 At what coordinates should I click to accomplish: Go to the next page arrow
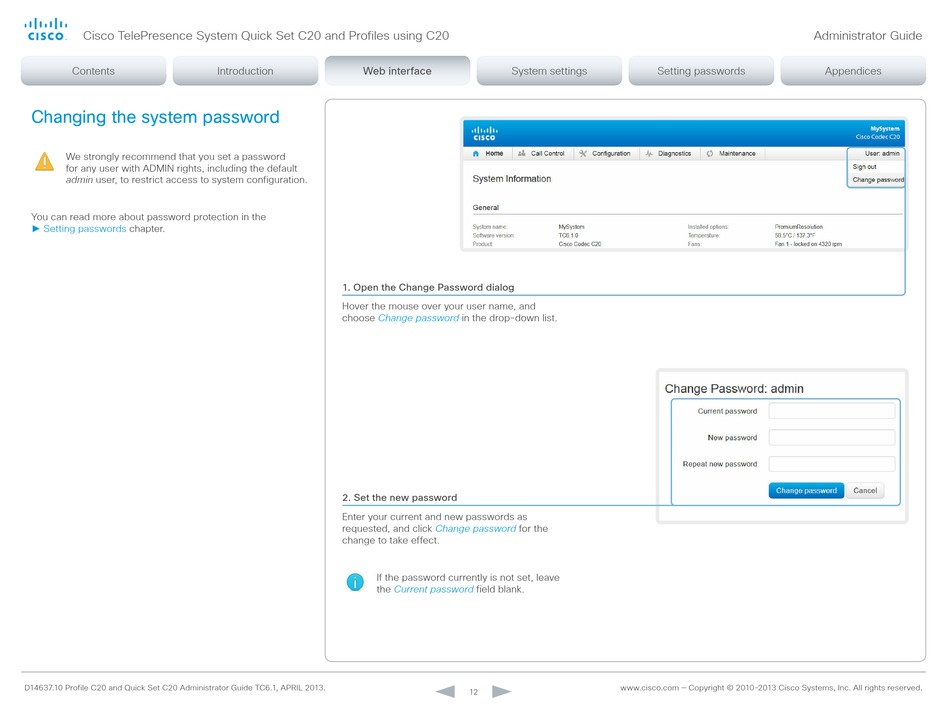(x=501, y=691)
